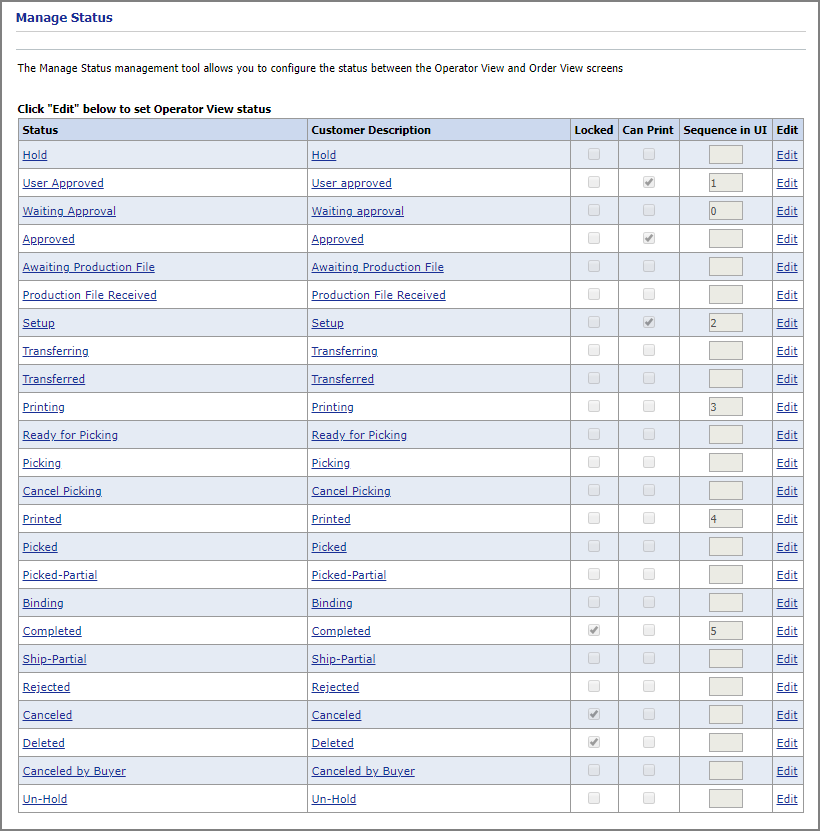Click the Picked customer description link

point(329,546)
